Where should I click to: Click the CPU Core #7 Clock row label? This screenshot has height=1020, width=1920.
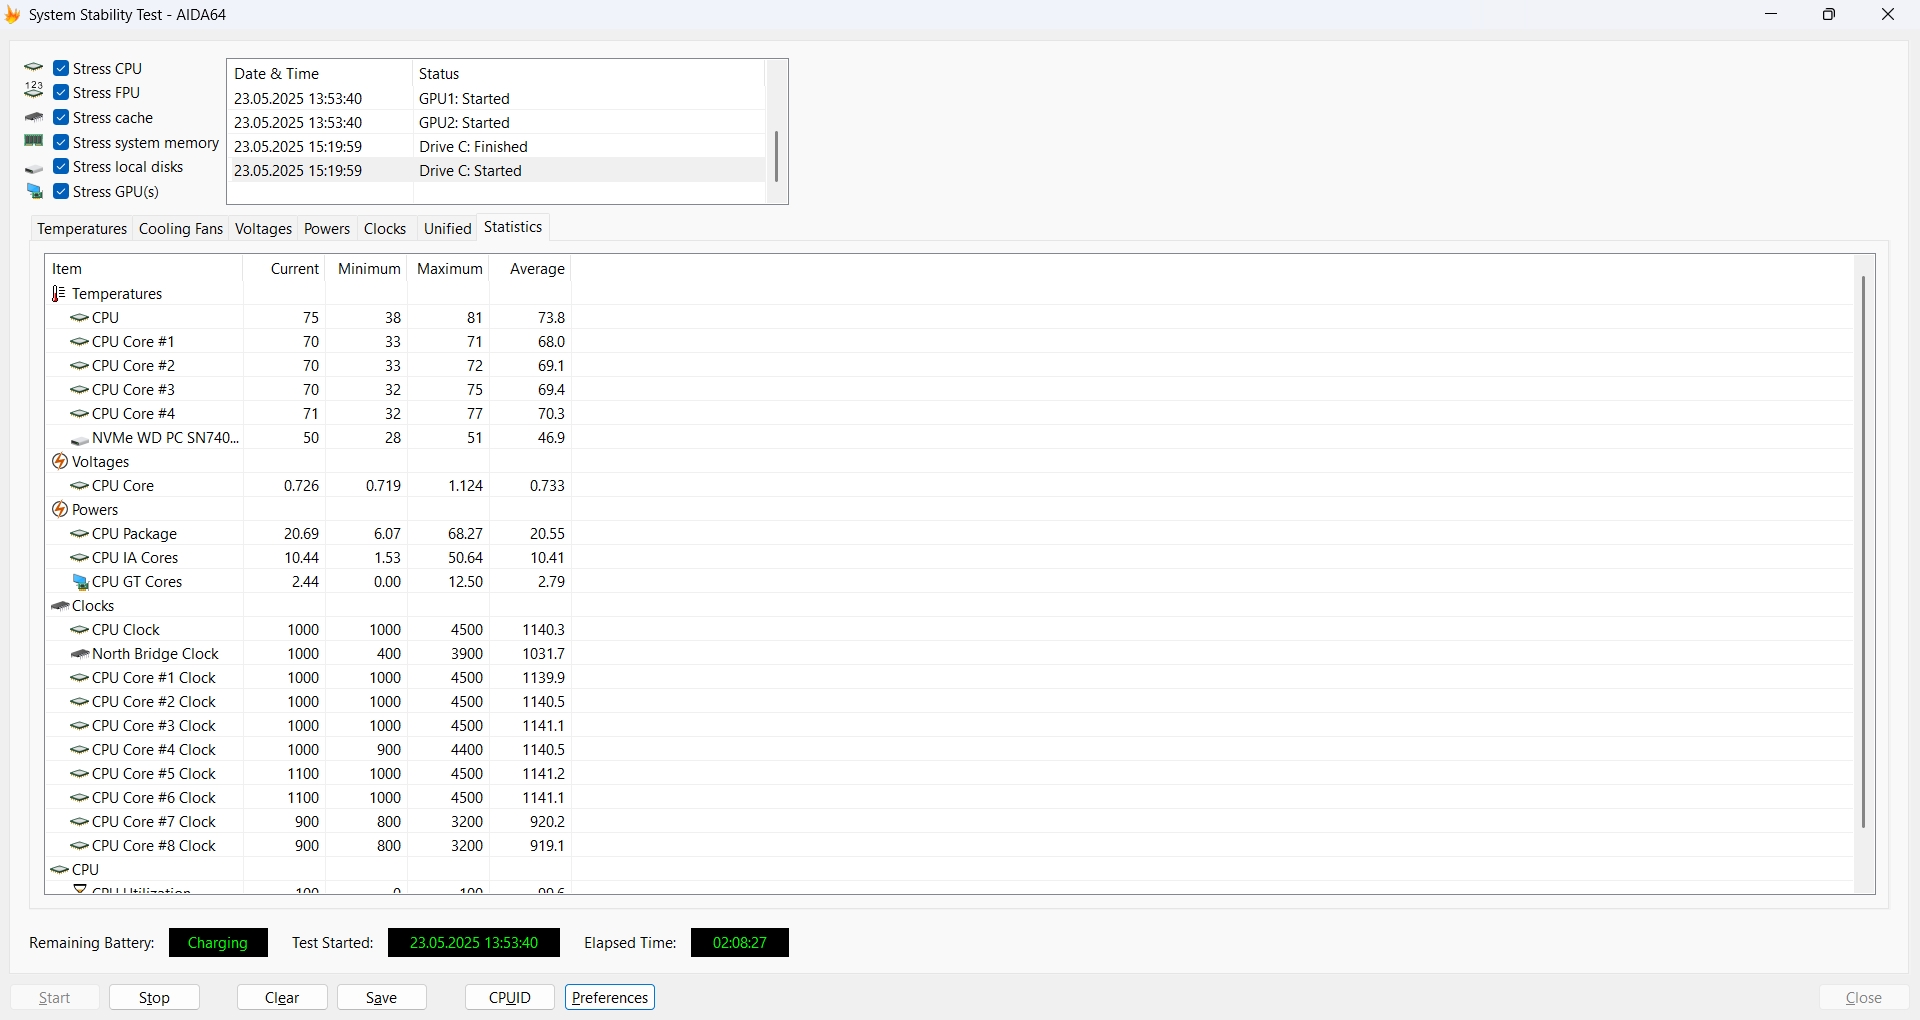click(153, 823)
